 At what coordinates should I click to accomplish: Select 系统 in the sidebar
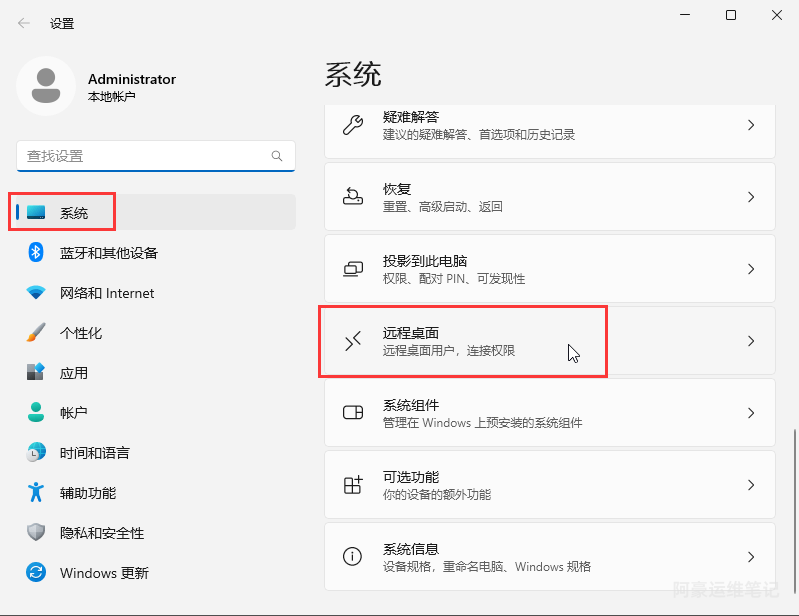(x=156, y=212)
